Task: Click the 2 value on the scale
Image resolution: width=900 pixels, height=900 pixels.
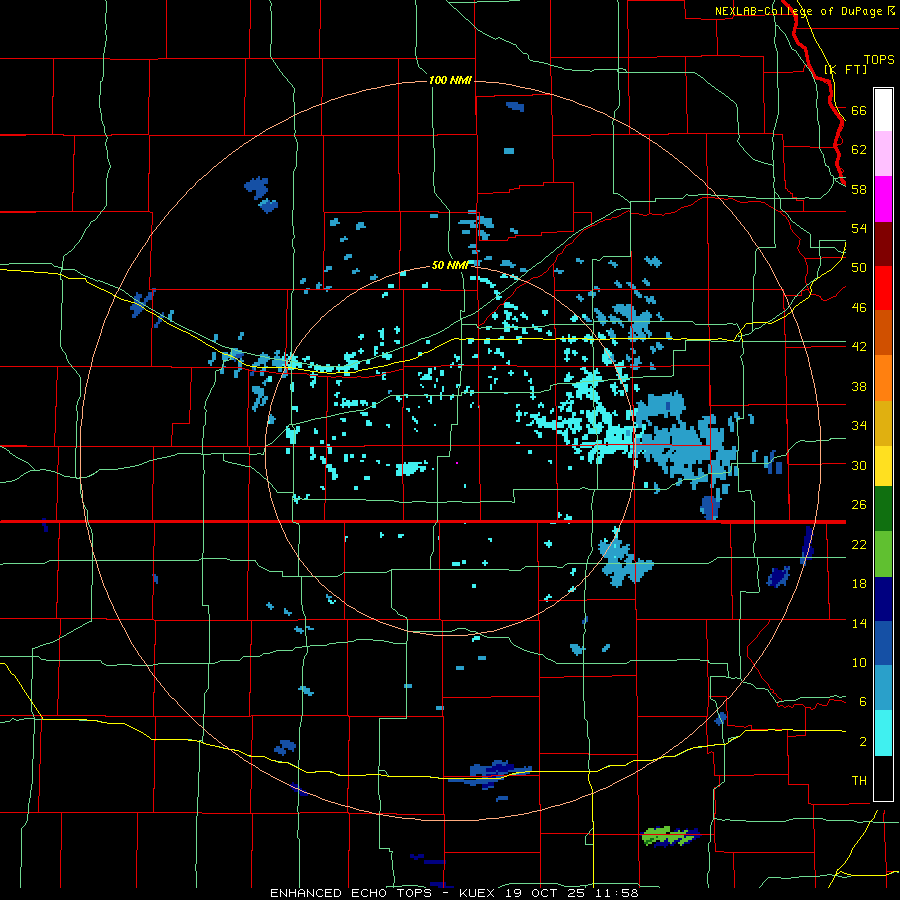Action: point(863,741)
